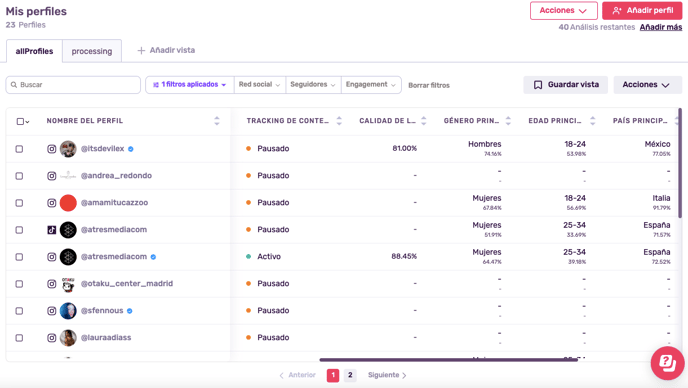The image size is (688, 388).
Task: Check the box for active @atresmediacom row
Action: [19, 257]
